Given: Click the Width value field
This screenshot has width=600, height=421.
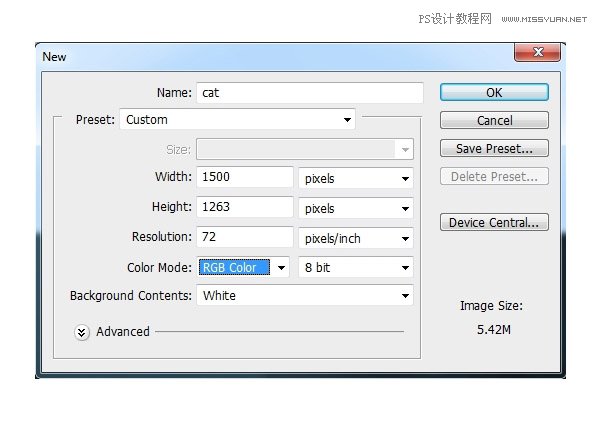Looking at the screenshot, I should click(245, 178).
